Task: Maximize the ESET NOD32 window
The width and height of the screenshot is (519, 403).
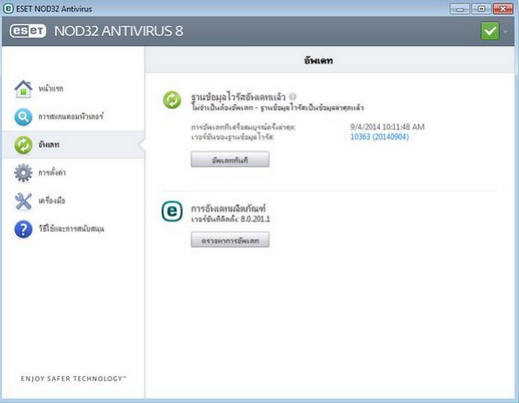Action: (481, 9)
